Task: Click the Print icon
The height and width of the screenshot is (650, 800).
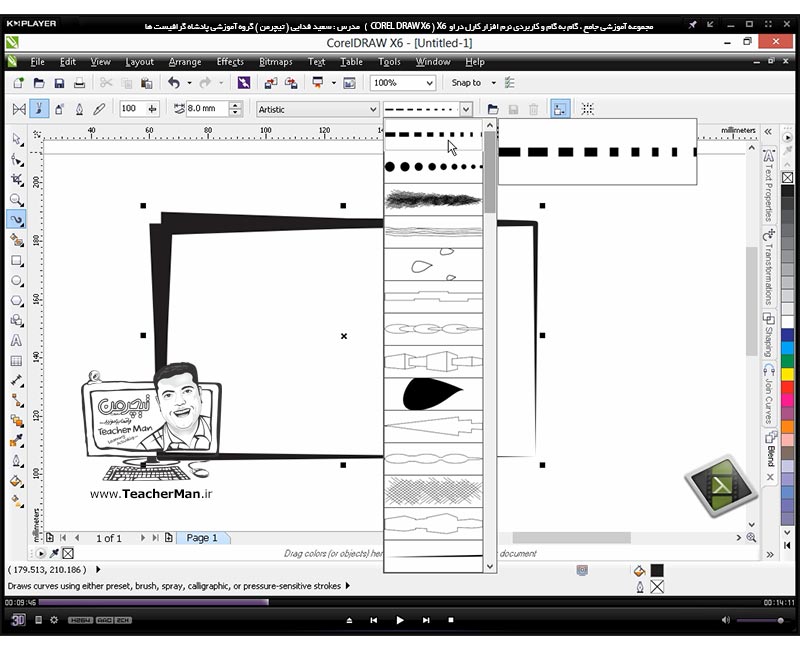Action: (79, 83)
